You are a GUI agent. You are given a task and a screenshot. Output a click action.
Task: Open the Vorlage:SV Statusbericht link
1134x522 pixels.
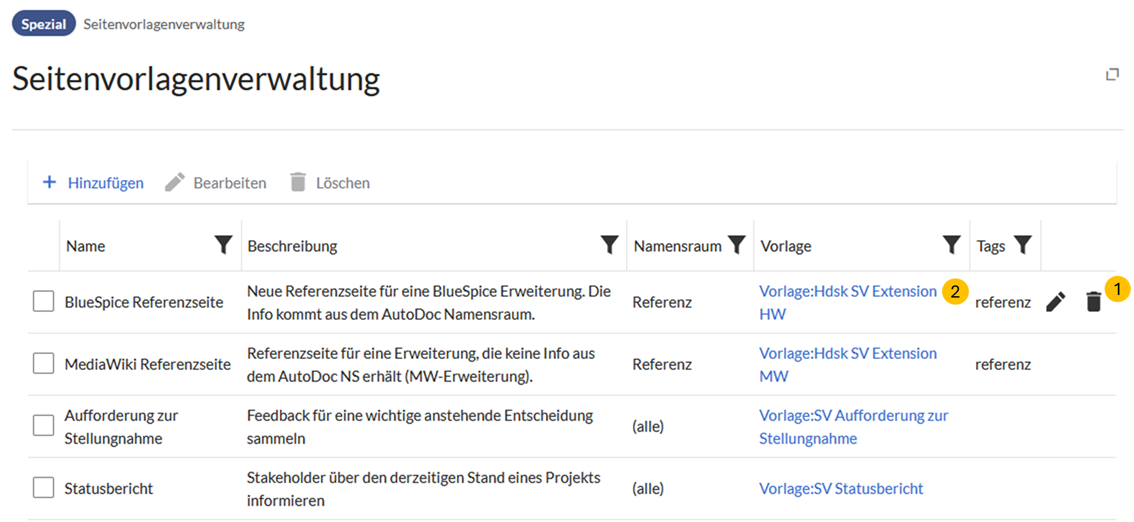(x=841, y=488)
